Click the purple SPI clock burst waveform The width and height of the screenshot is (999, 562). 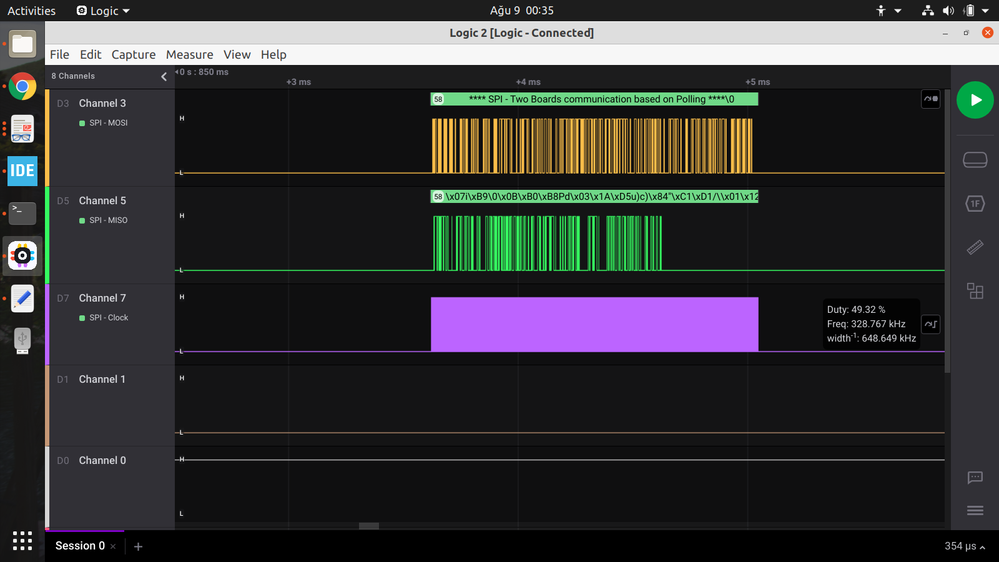(x=594, y=324)
